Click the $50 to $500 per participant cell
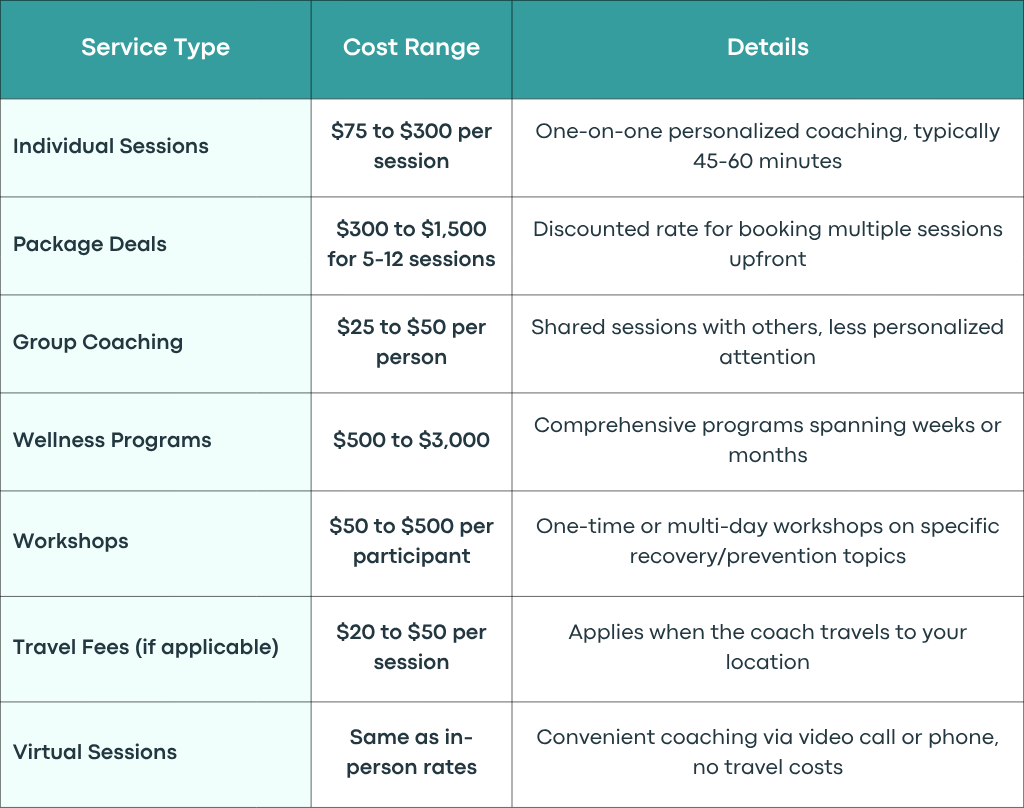 click(411, 541)
